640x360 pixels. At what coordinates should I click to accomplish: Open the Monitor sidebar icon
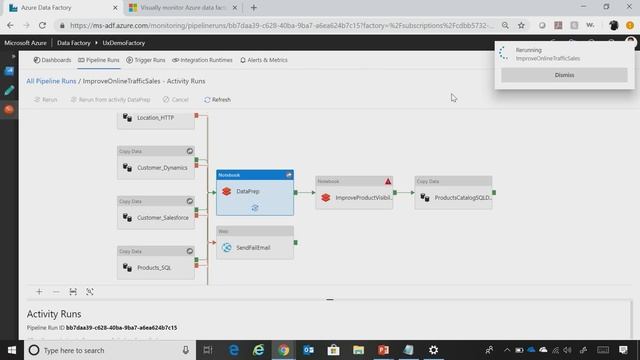9,109
